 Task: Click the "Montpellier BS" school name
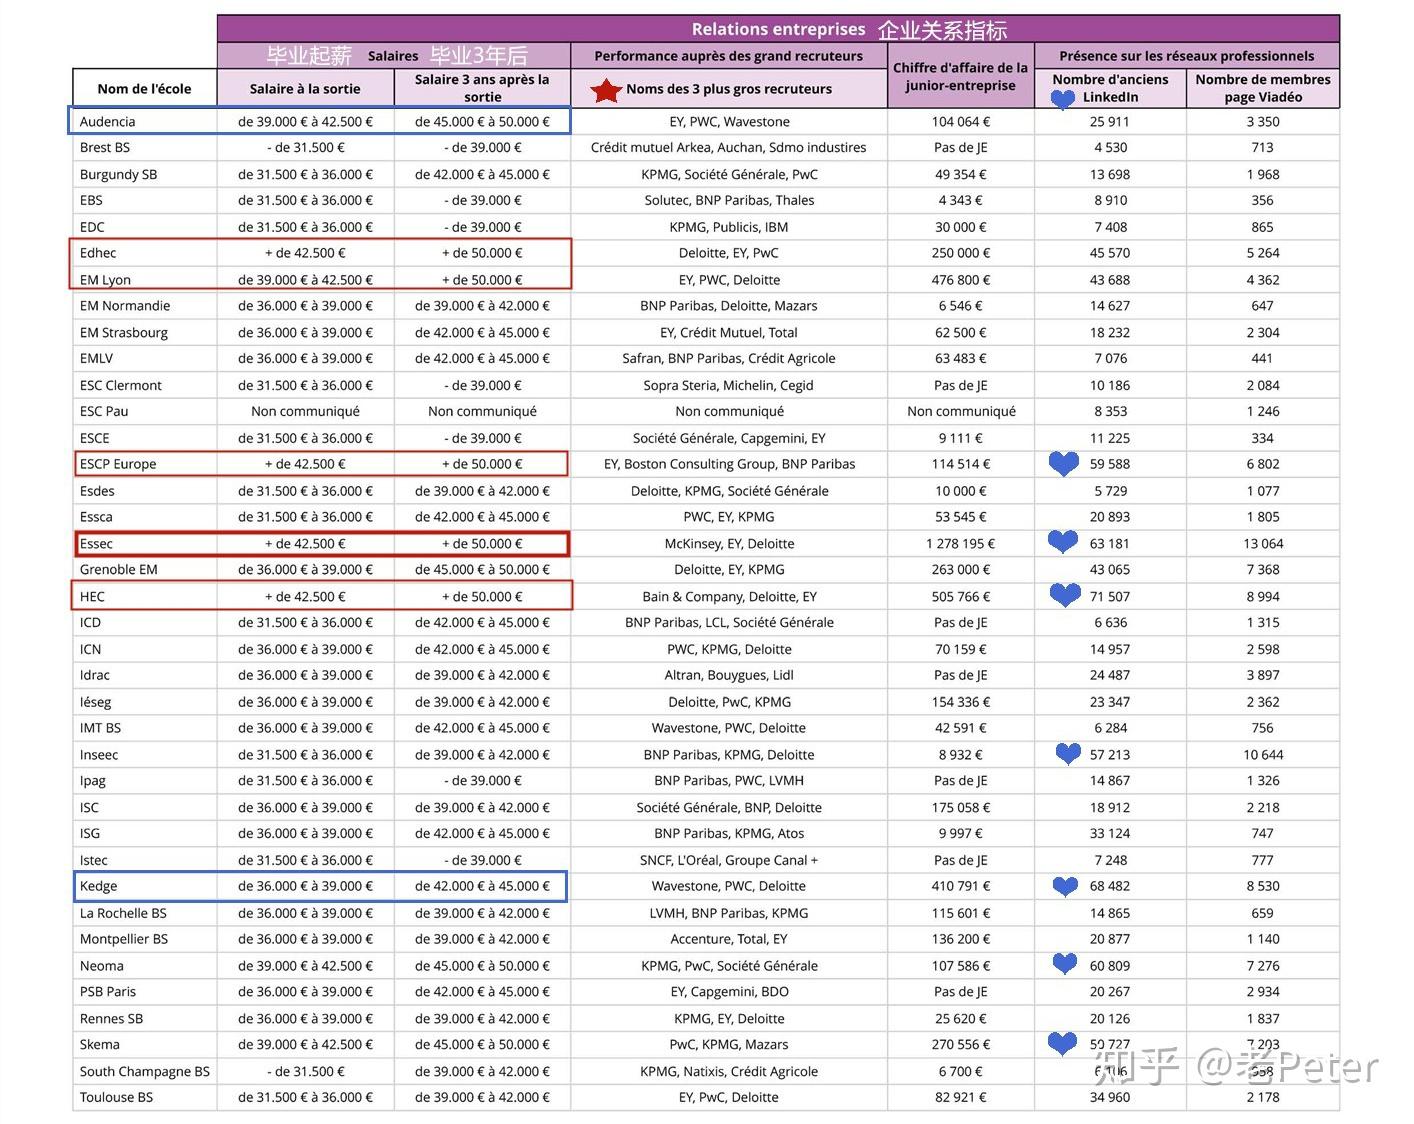click(x=124, y=939)
